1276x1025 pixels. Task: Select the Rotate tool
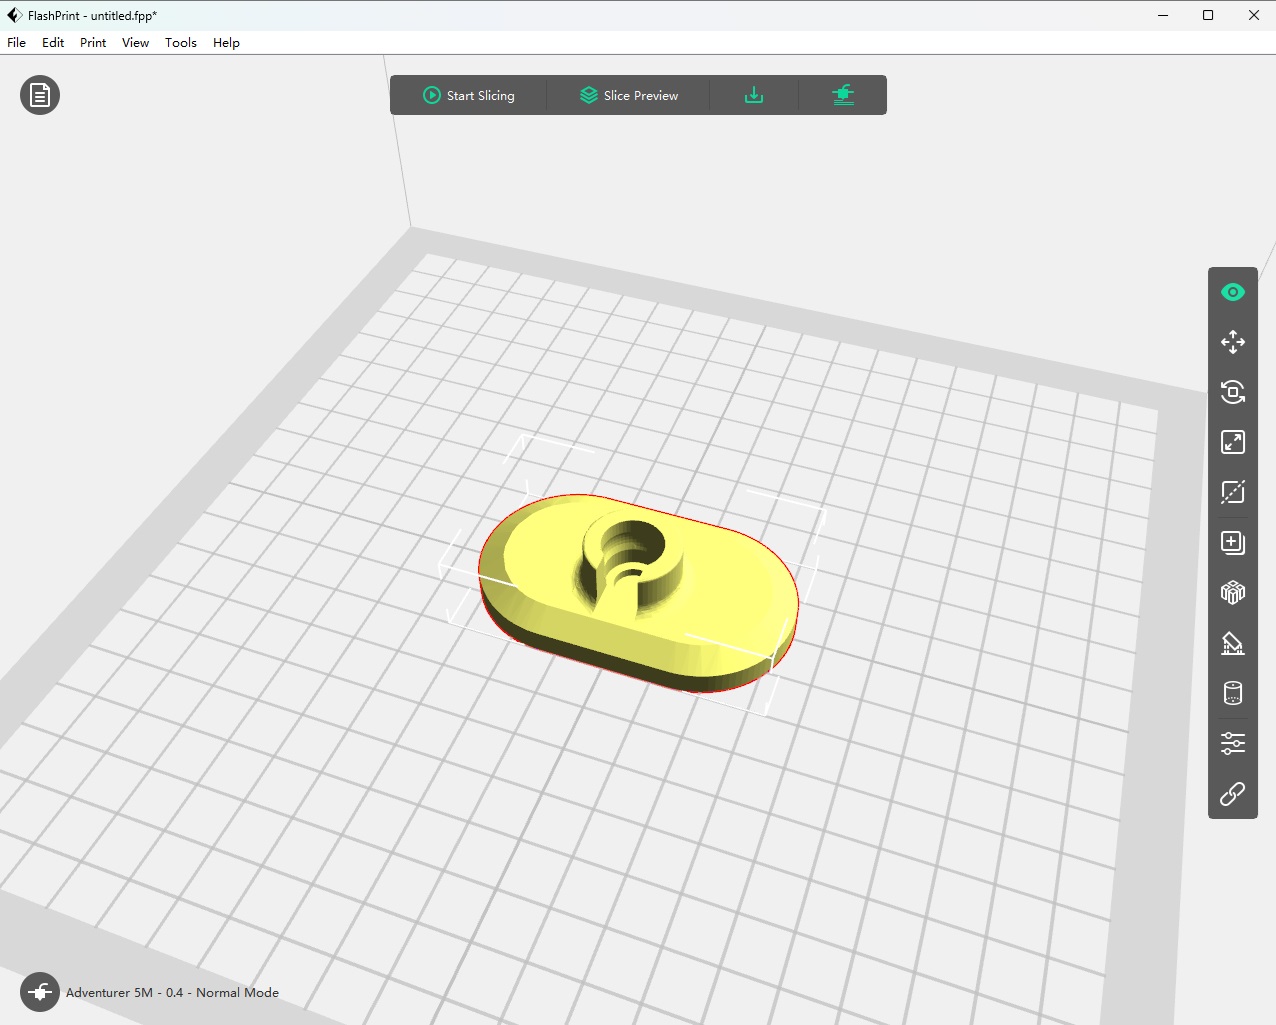pos(1233,392)
